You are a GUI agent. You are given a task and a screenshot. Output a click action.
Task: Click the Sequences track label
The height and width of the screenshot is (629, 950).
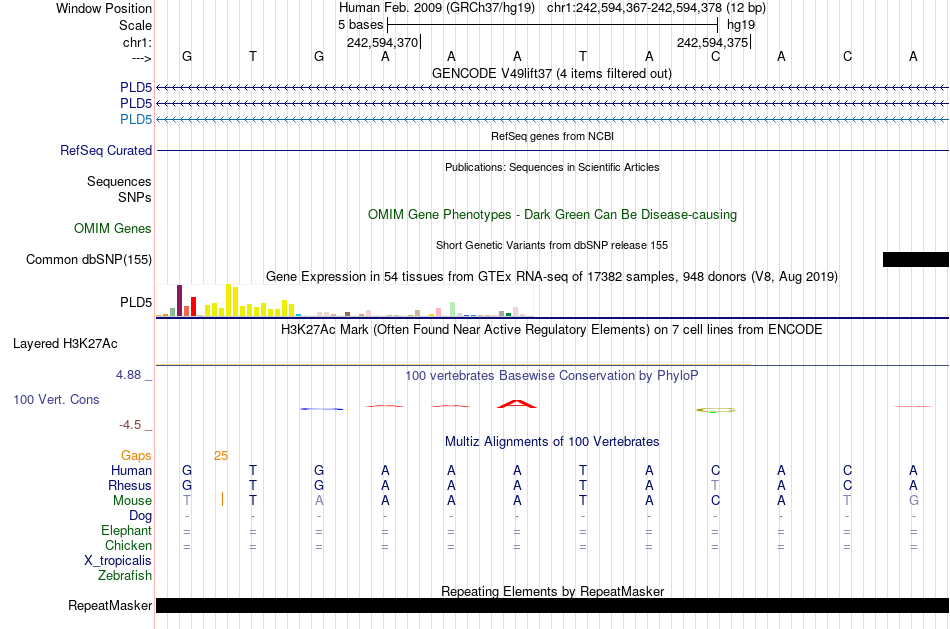[x=119, y=181]
